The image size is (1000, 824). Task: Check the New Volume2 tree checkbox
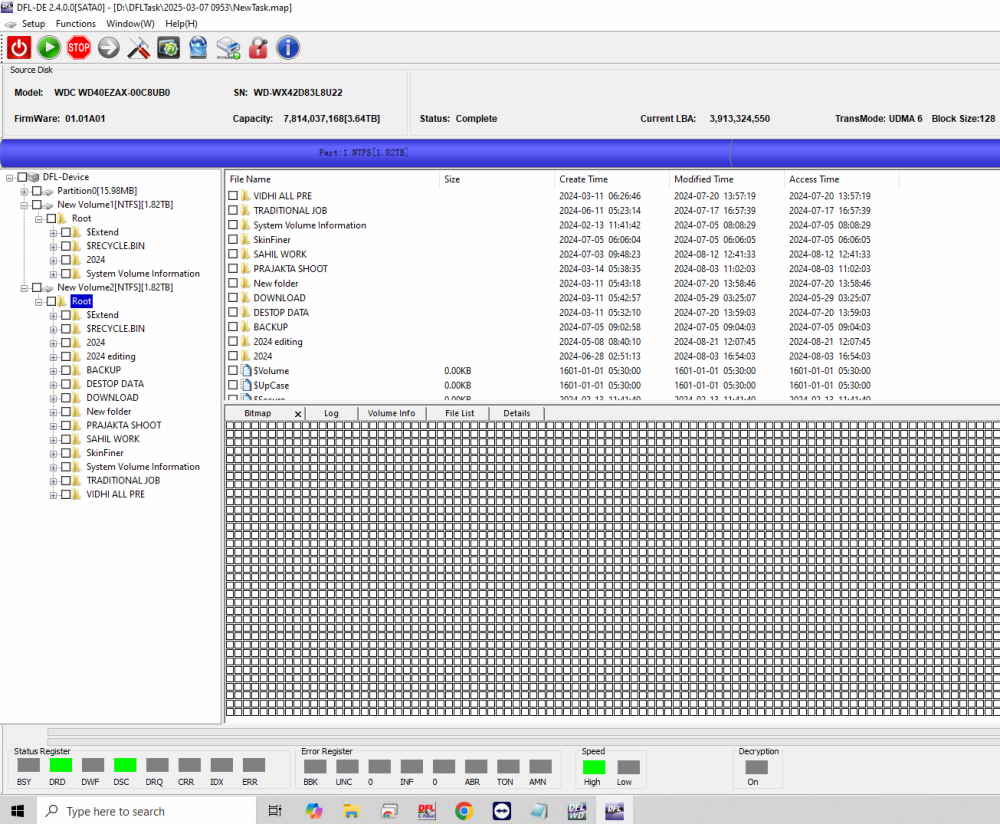click(37, 287)
